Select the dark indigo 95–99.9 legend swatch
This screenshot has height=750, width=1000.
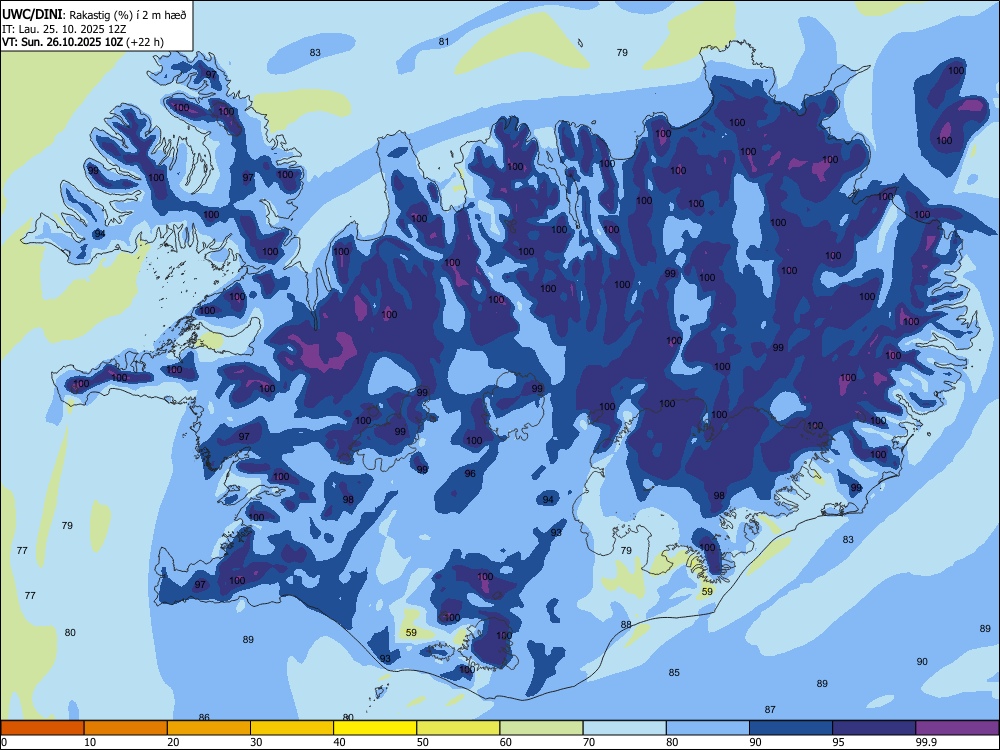874,728
